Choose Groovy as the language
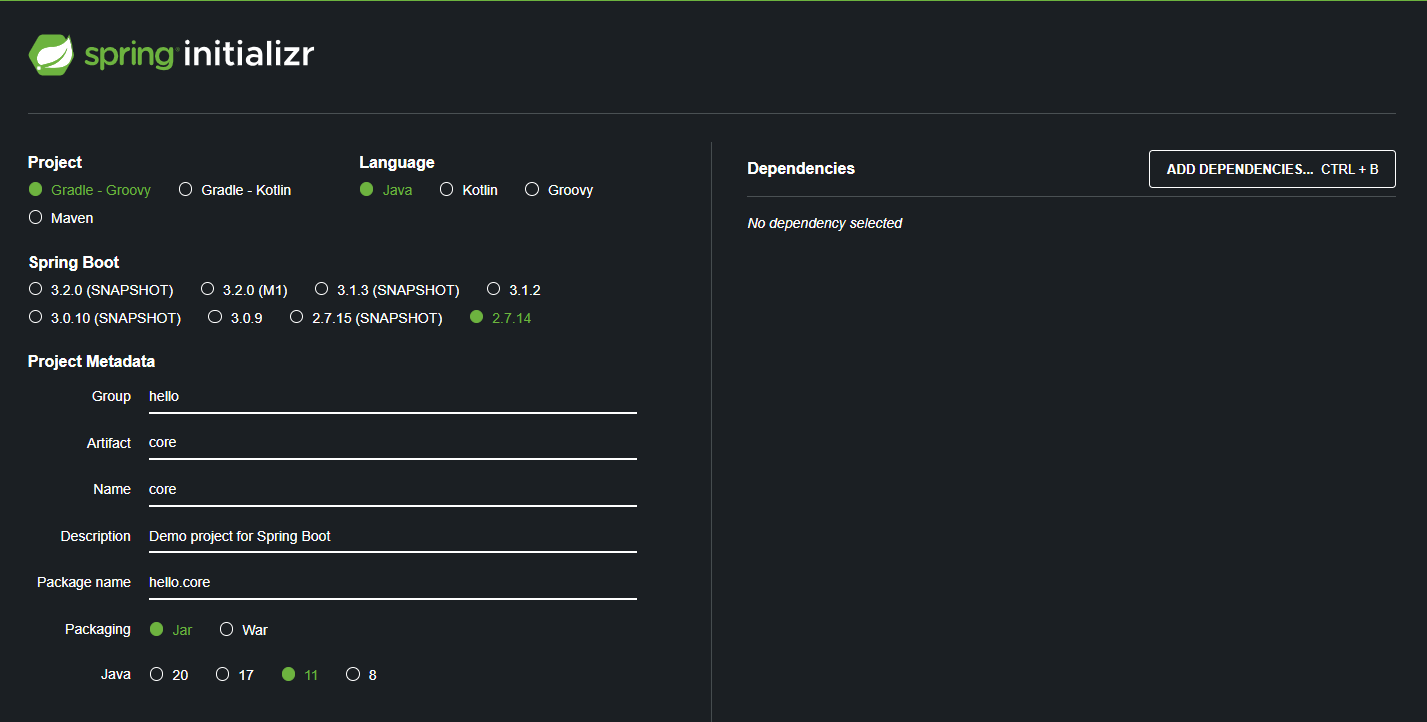The width and height of the screenshot is (1427, 722). (x=559, y=190)
